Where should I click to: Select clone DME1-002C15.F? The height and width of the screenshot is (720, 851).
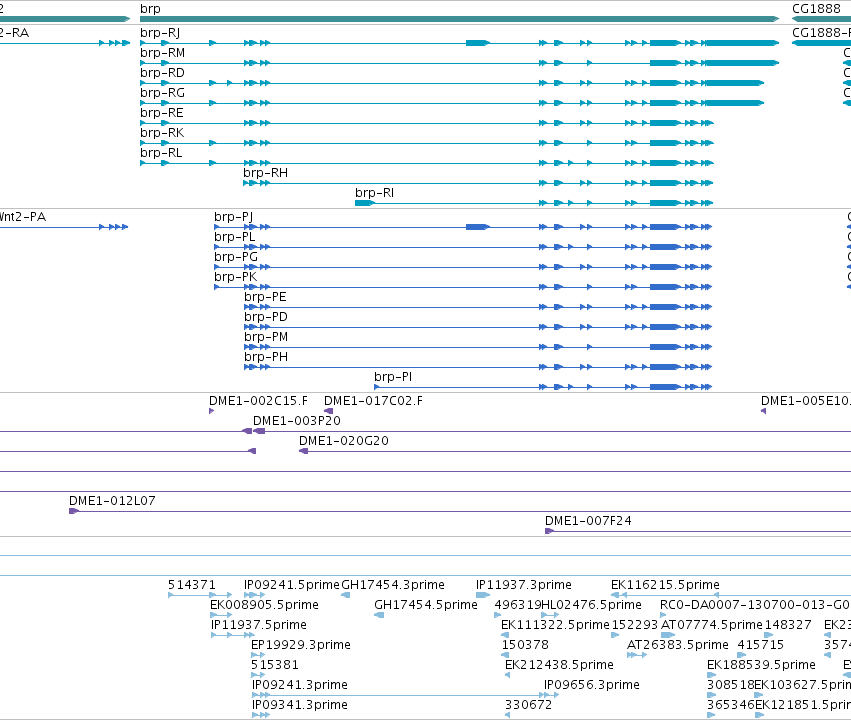[258, 401]
